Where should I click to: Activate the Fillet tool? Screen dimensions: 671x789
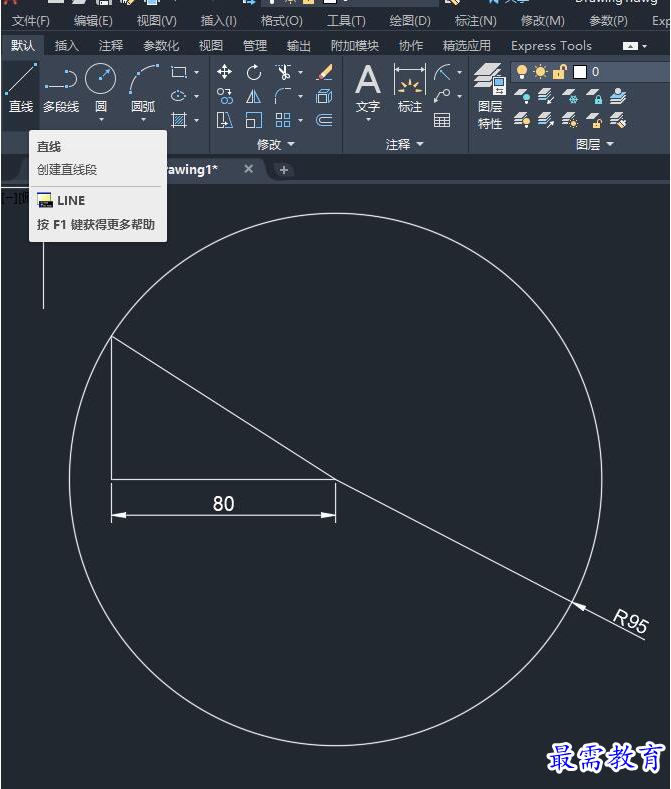283,96
